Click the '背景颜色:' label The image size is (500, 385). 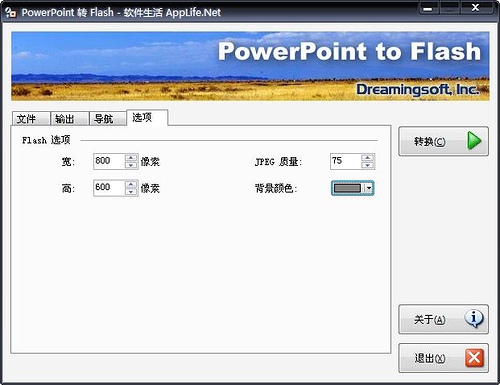[x=276, y=189]
